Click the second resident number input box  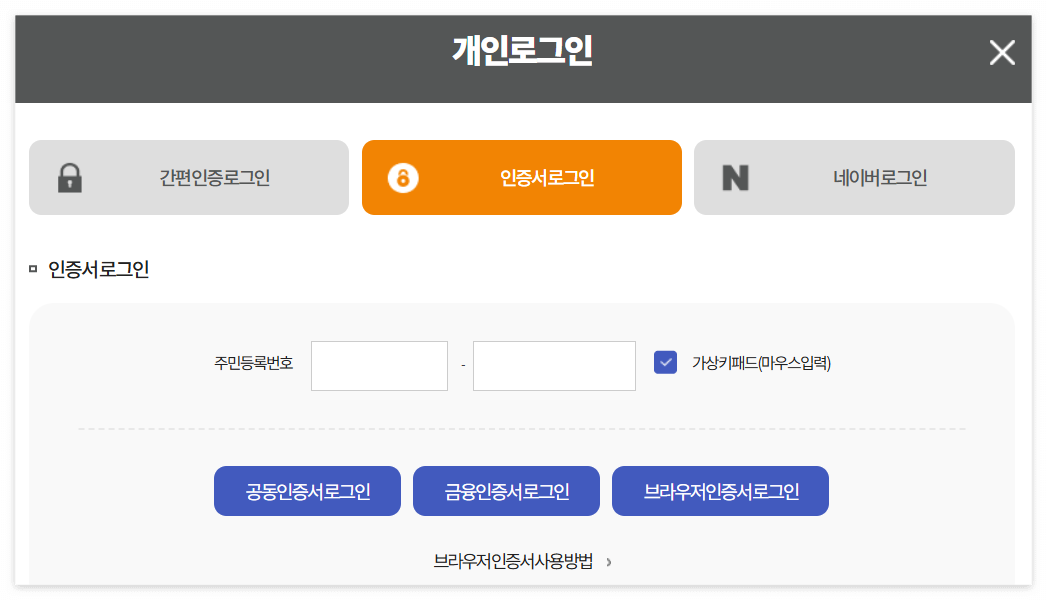(x=554, y=365)
